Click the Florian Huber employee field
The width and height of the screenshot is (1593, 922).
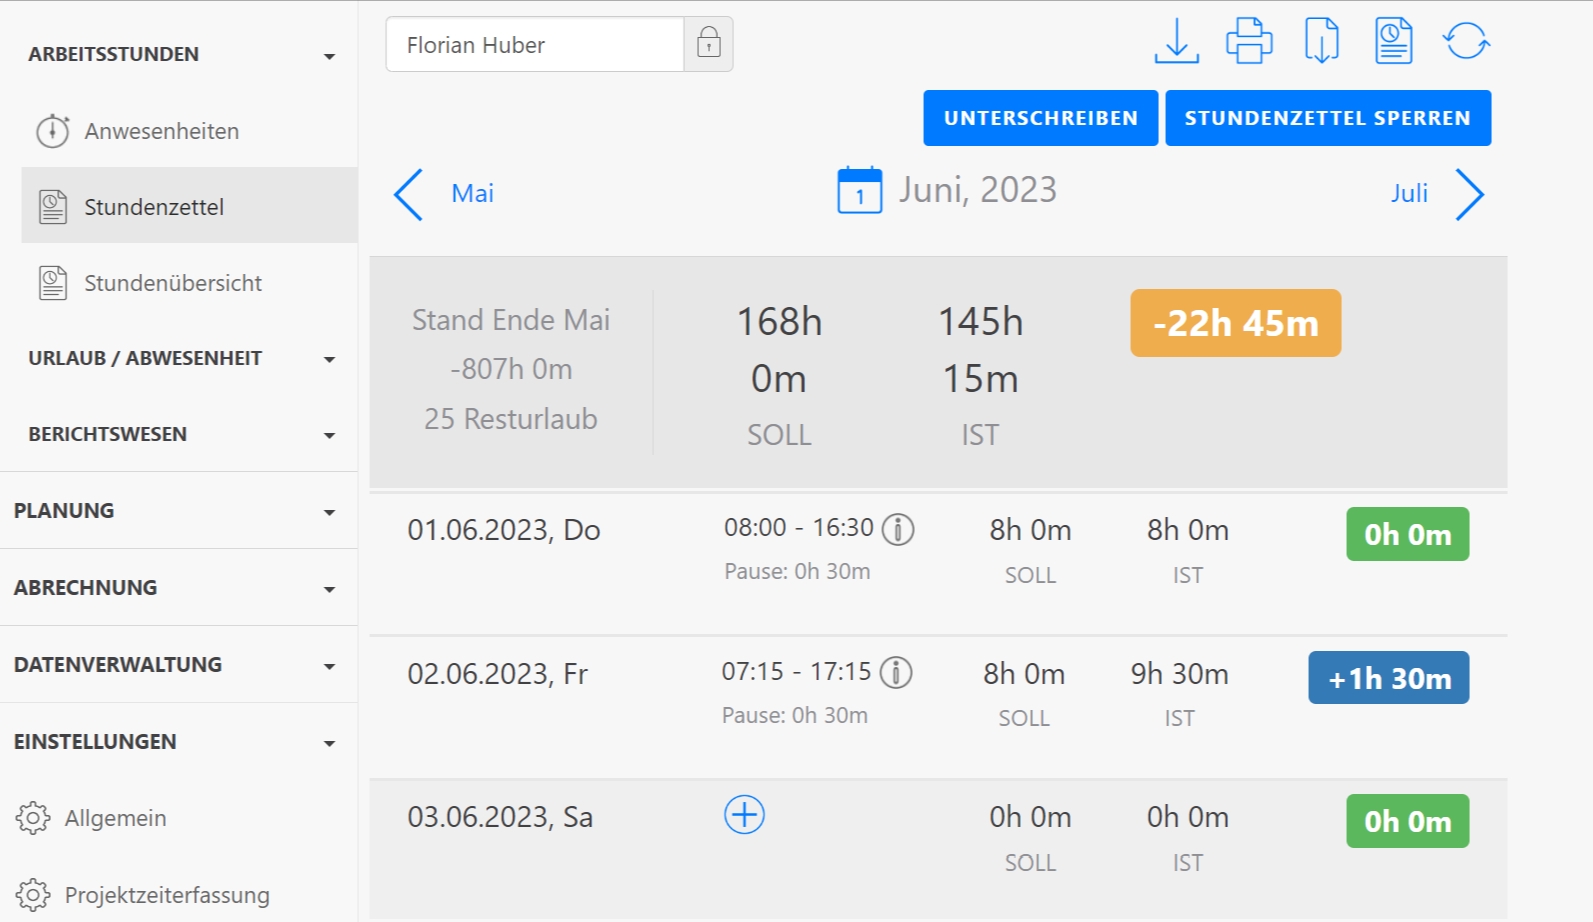pos(535,45)
